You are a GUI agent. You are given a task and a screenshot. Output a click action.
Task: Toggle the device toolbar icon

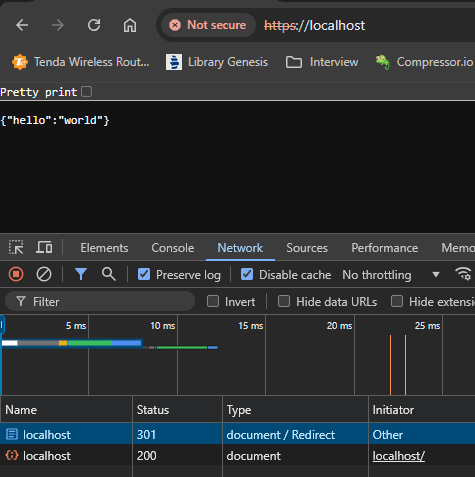pos(44,247)
